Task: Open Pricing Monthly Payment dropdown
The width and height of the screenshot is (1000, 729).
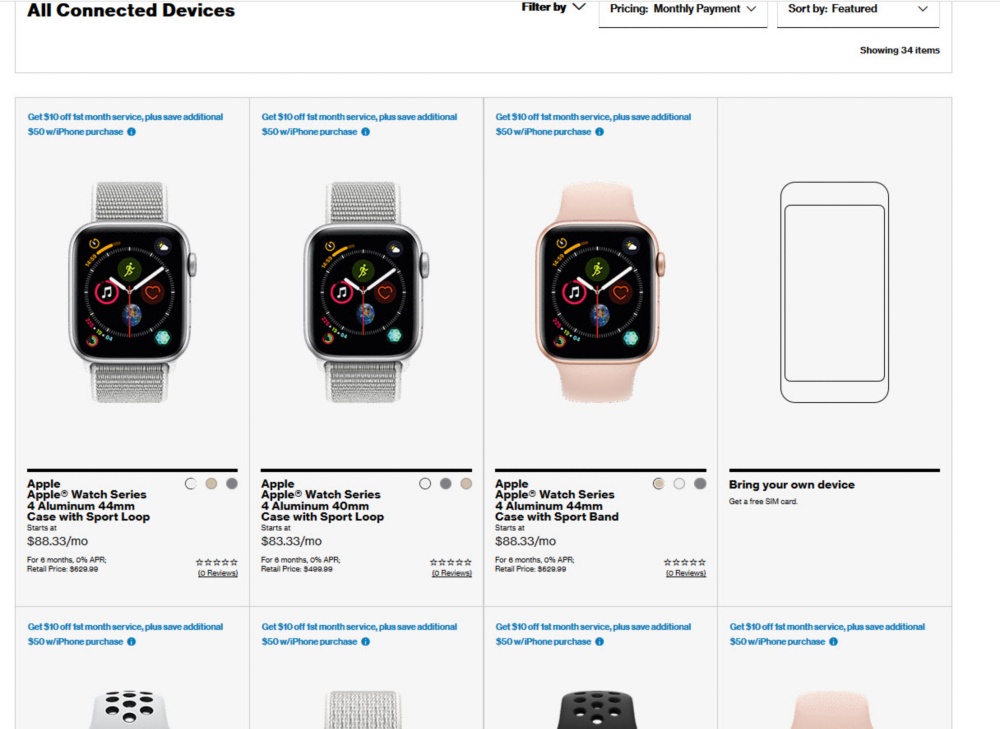Action: point(683,9)
